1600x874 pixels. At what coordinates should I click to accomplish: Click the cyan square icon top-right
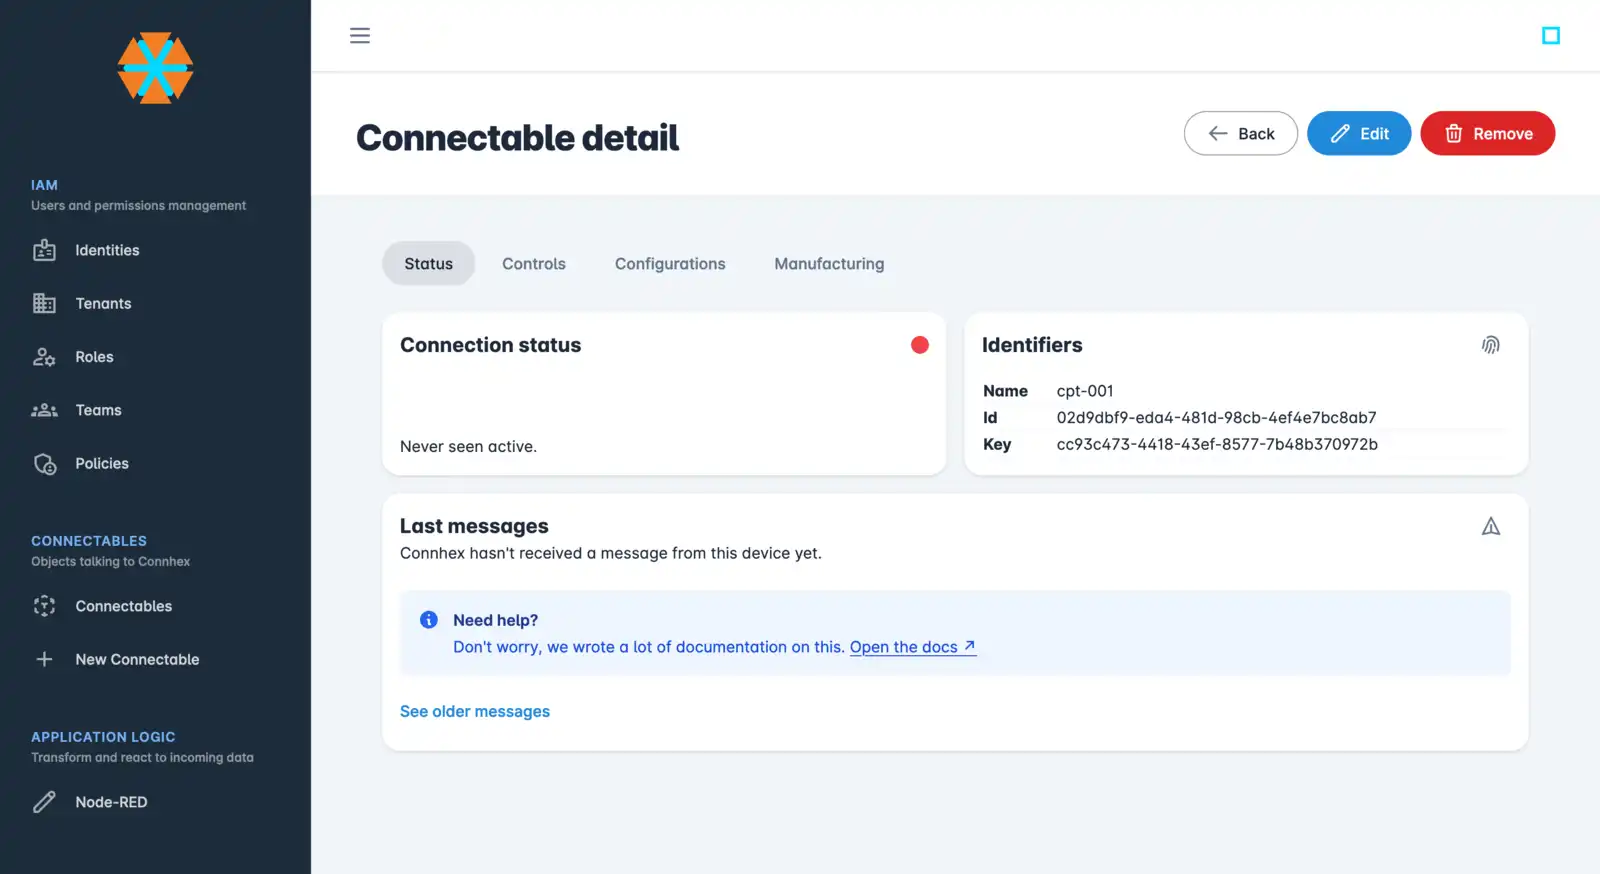[x=1551, y=36]
